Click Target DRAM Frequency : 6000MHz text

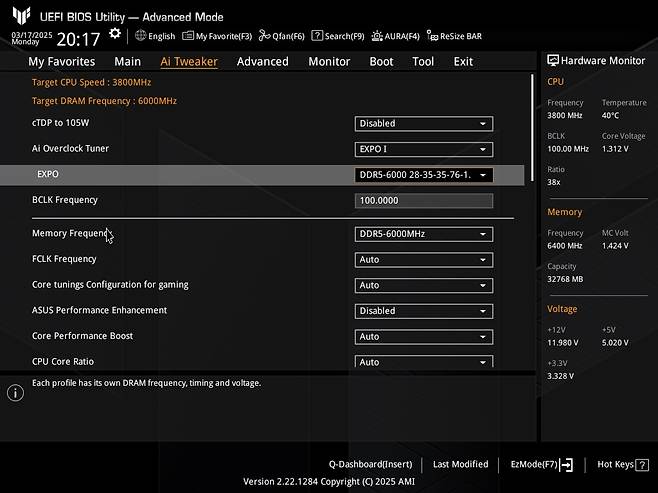pos(104,101)
